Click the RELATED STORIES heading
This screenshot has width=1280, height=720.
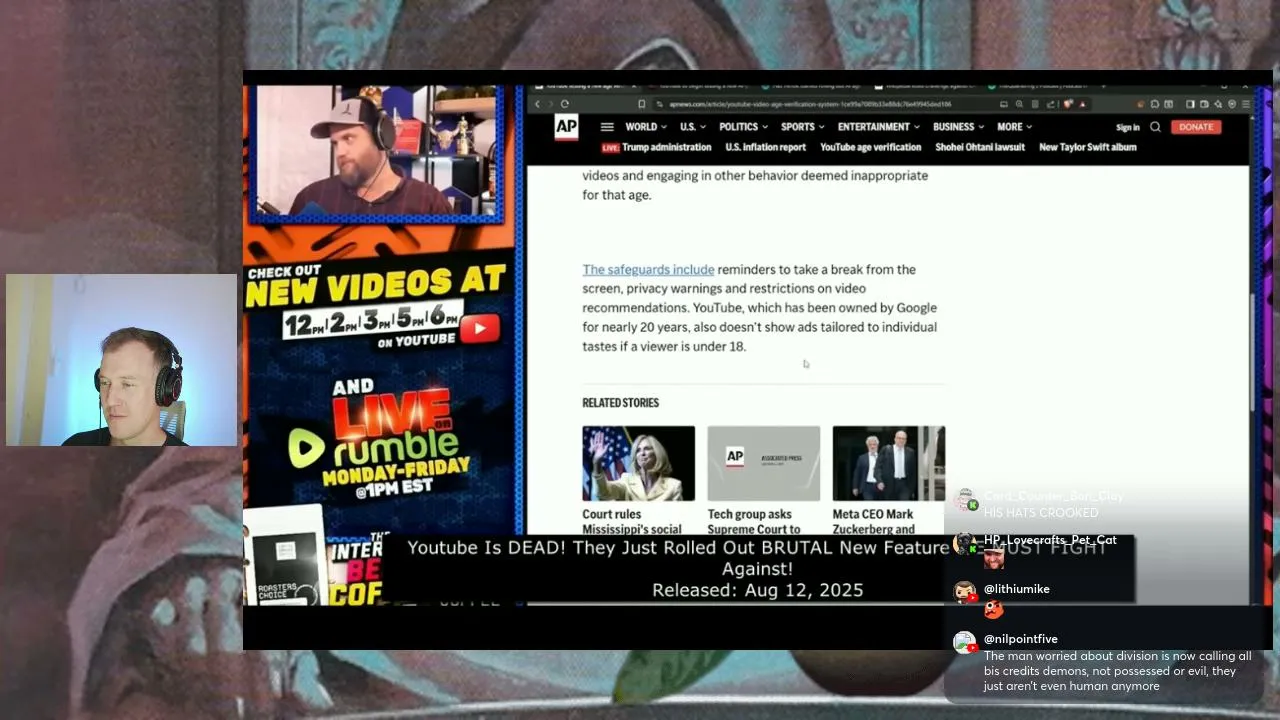(x=621, y=403)
